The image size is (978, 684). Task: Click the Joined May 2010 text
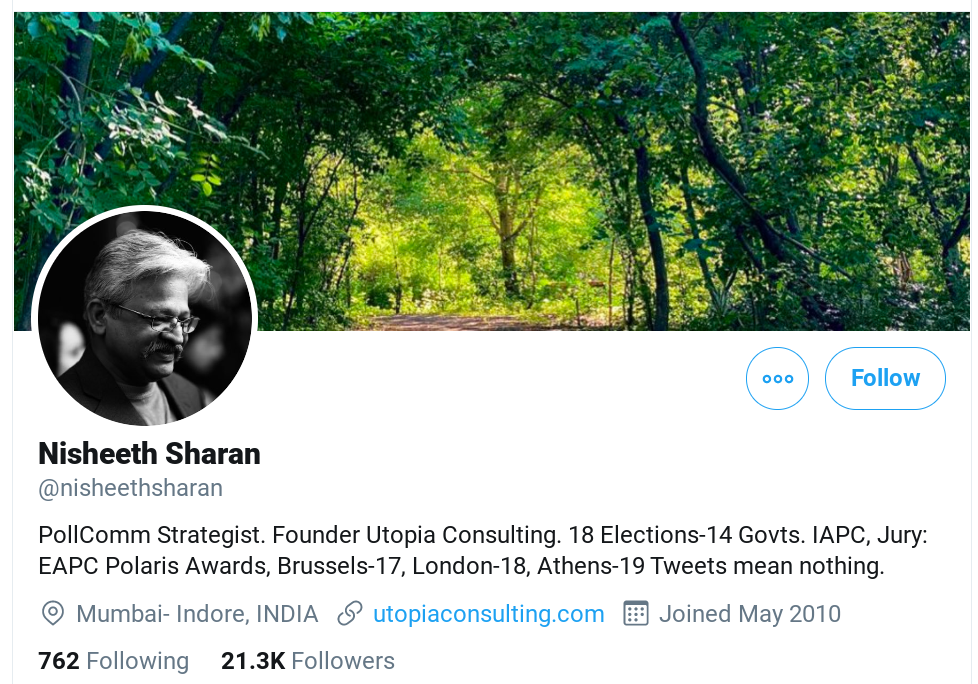pos(749,613)
